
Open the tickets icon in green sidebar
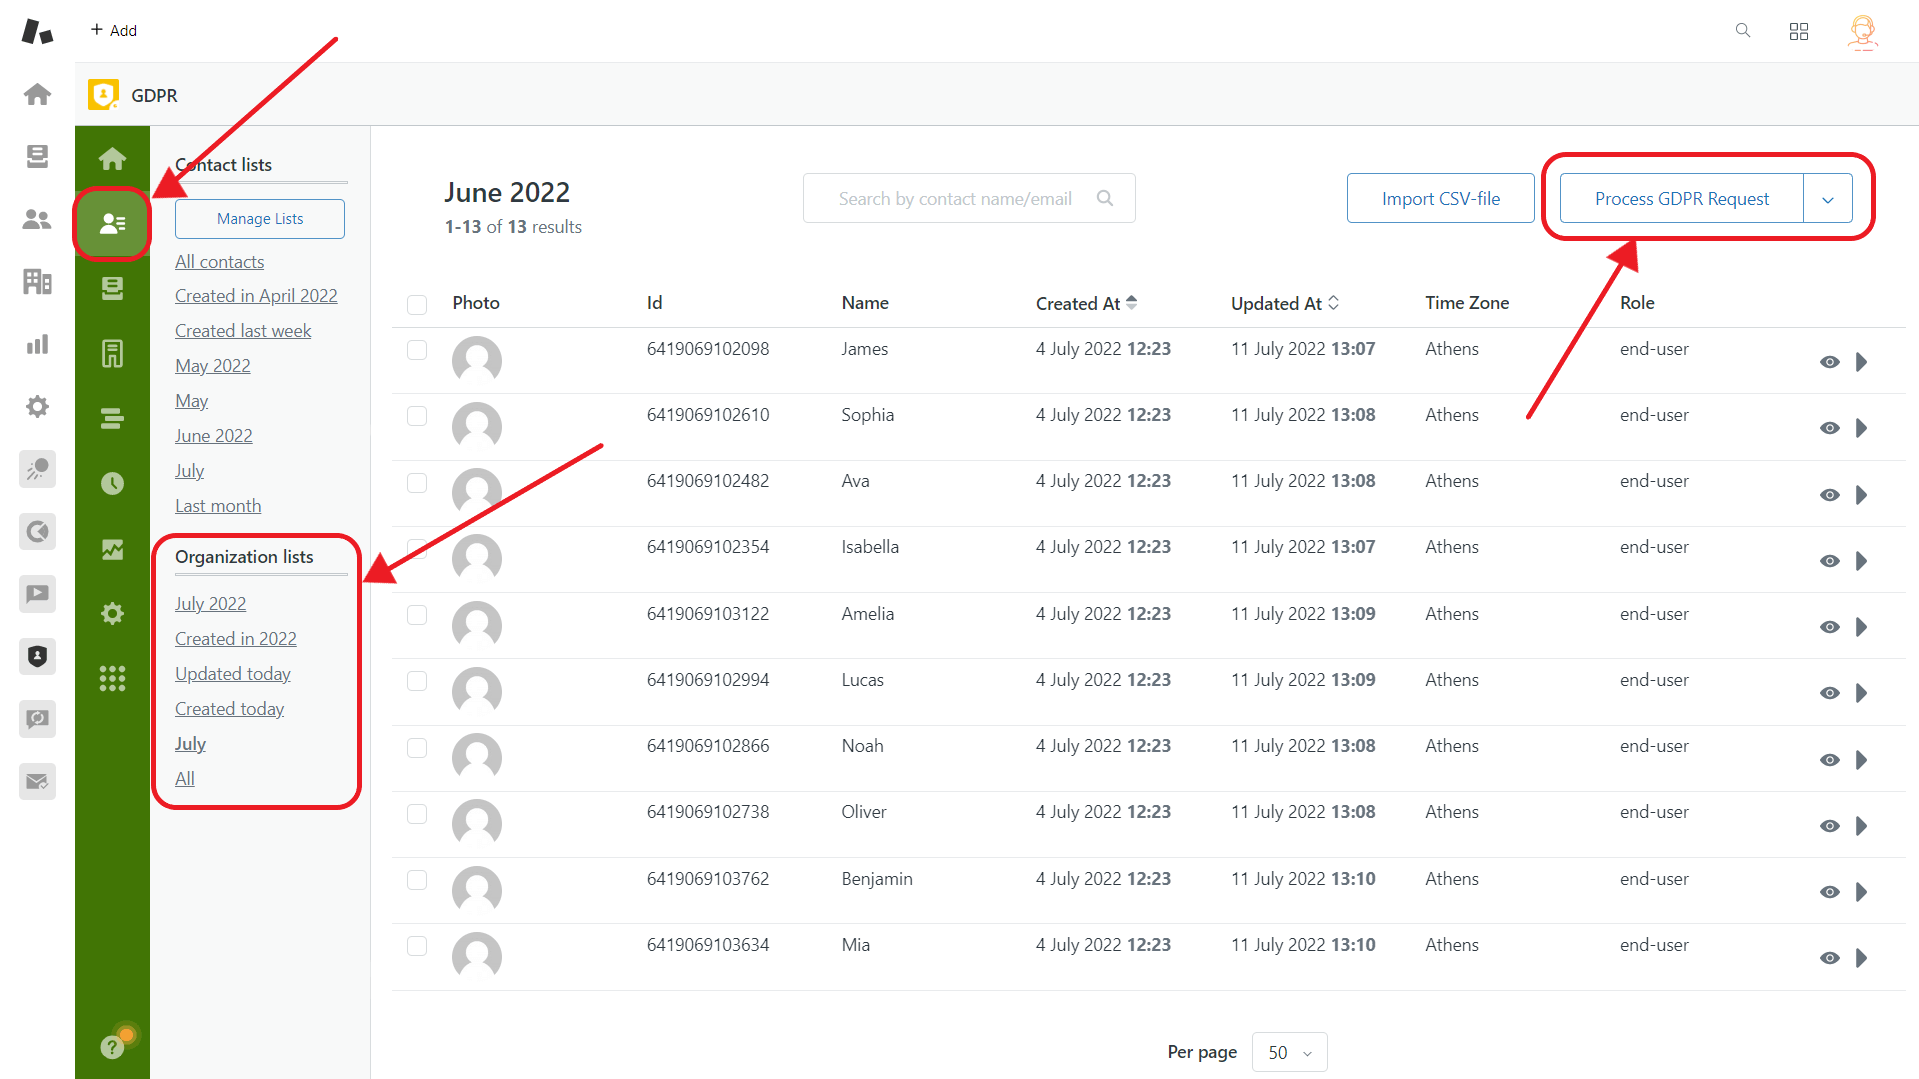pyautogui.click(x=112, y=288)
